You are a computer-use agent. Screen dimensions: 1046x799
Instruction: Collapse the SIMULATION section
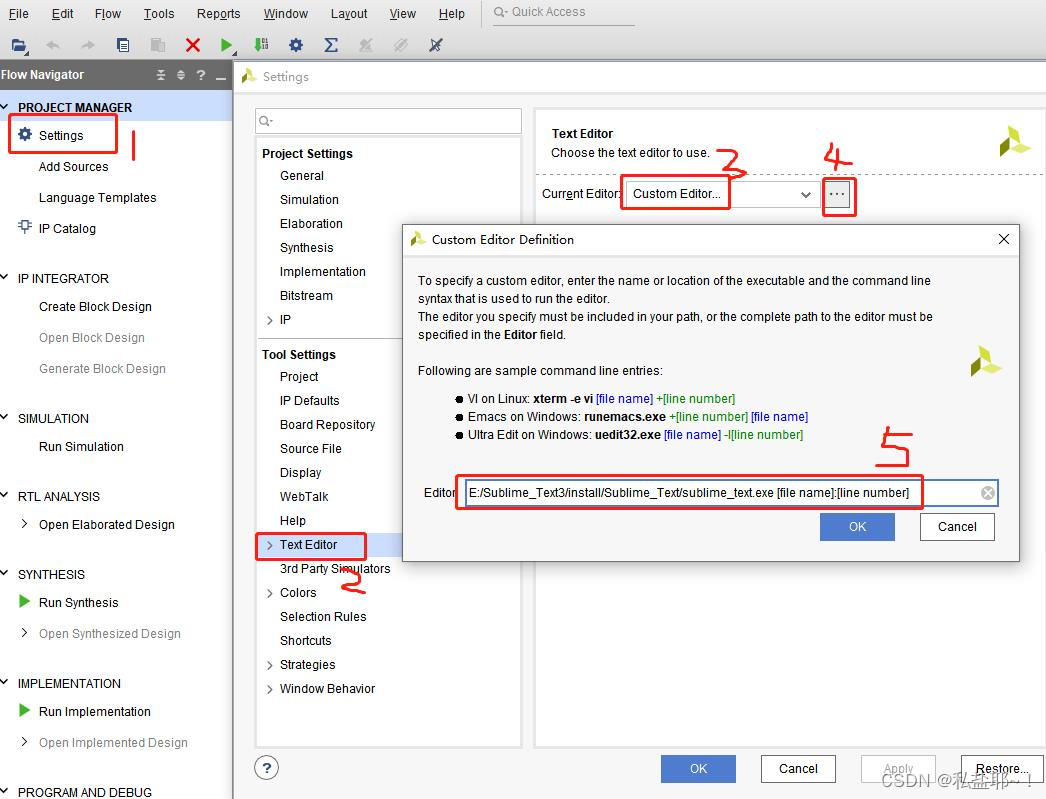click(x=5, y=418)
